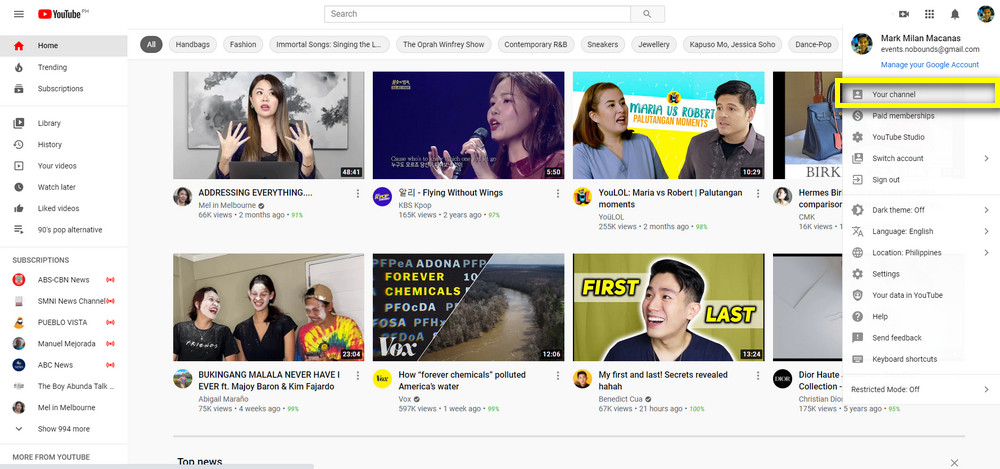Go to Home in sidebar
Image resolution: width=1000 pixels, height=469 pixels.
click(x=64, y=46)
